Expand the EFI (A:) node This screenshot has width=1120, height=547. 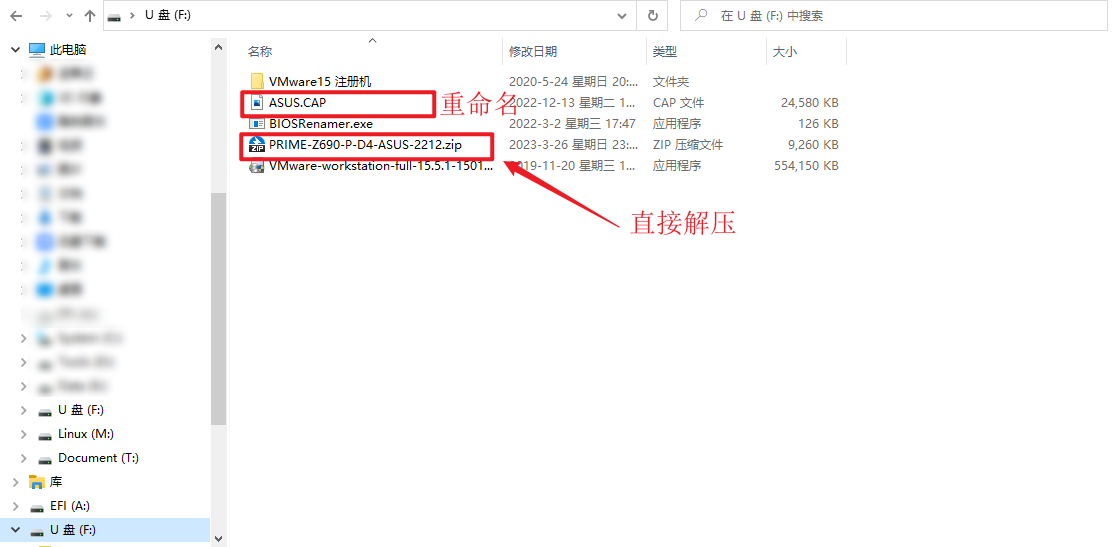click(15, 506)
